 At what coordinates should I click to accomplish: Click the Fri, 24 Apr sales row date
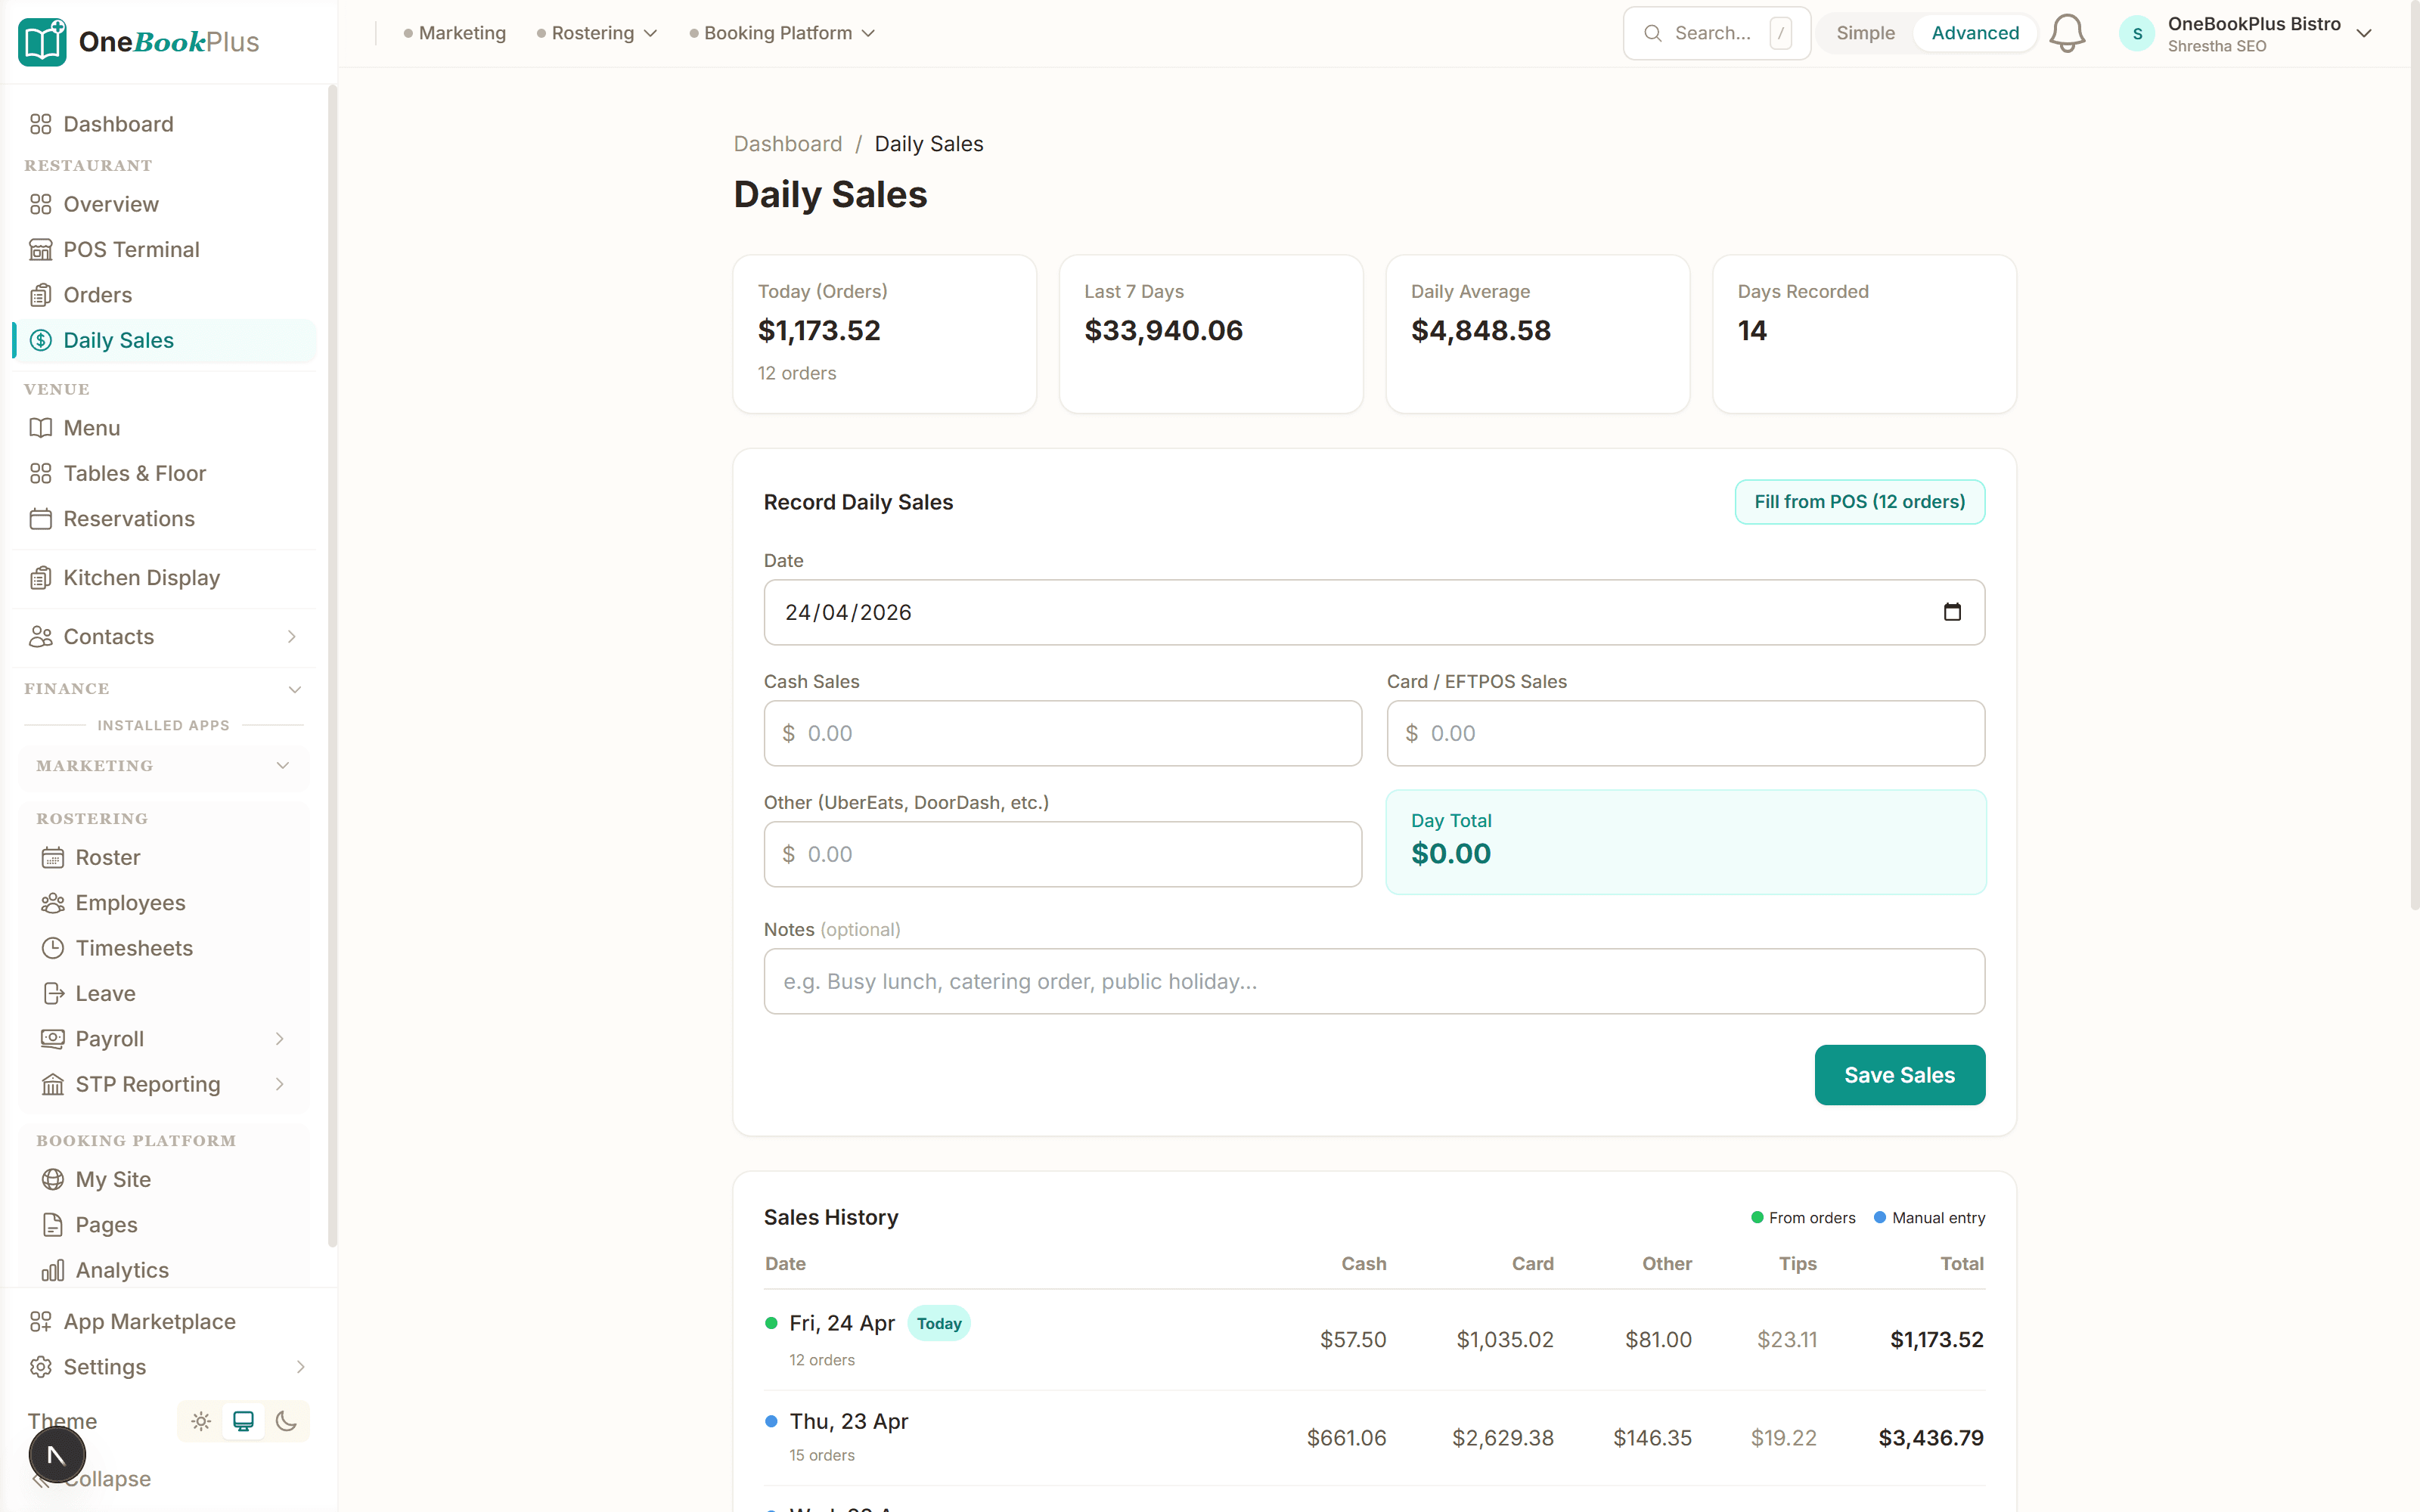tap(841, 1323)
